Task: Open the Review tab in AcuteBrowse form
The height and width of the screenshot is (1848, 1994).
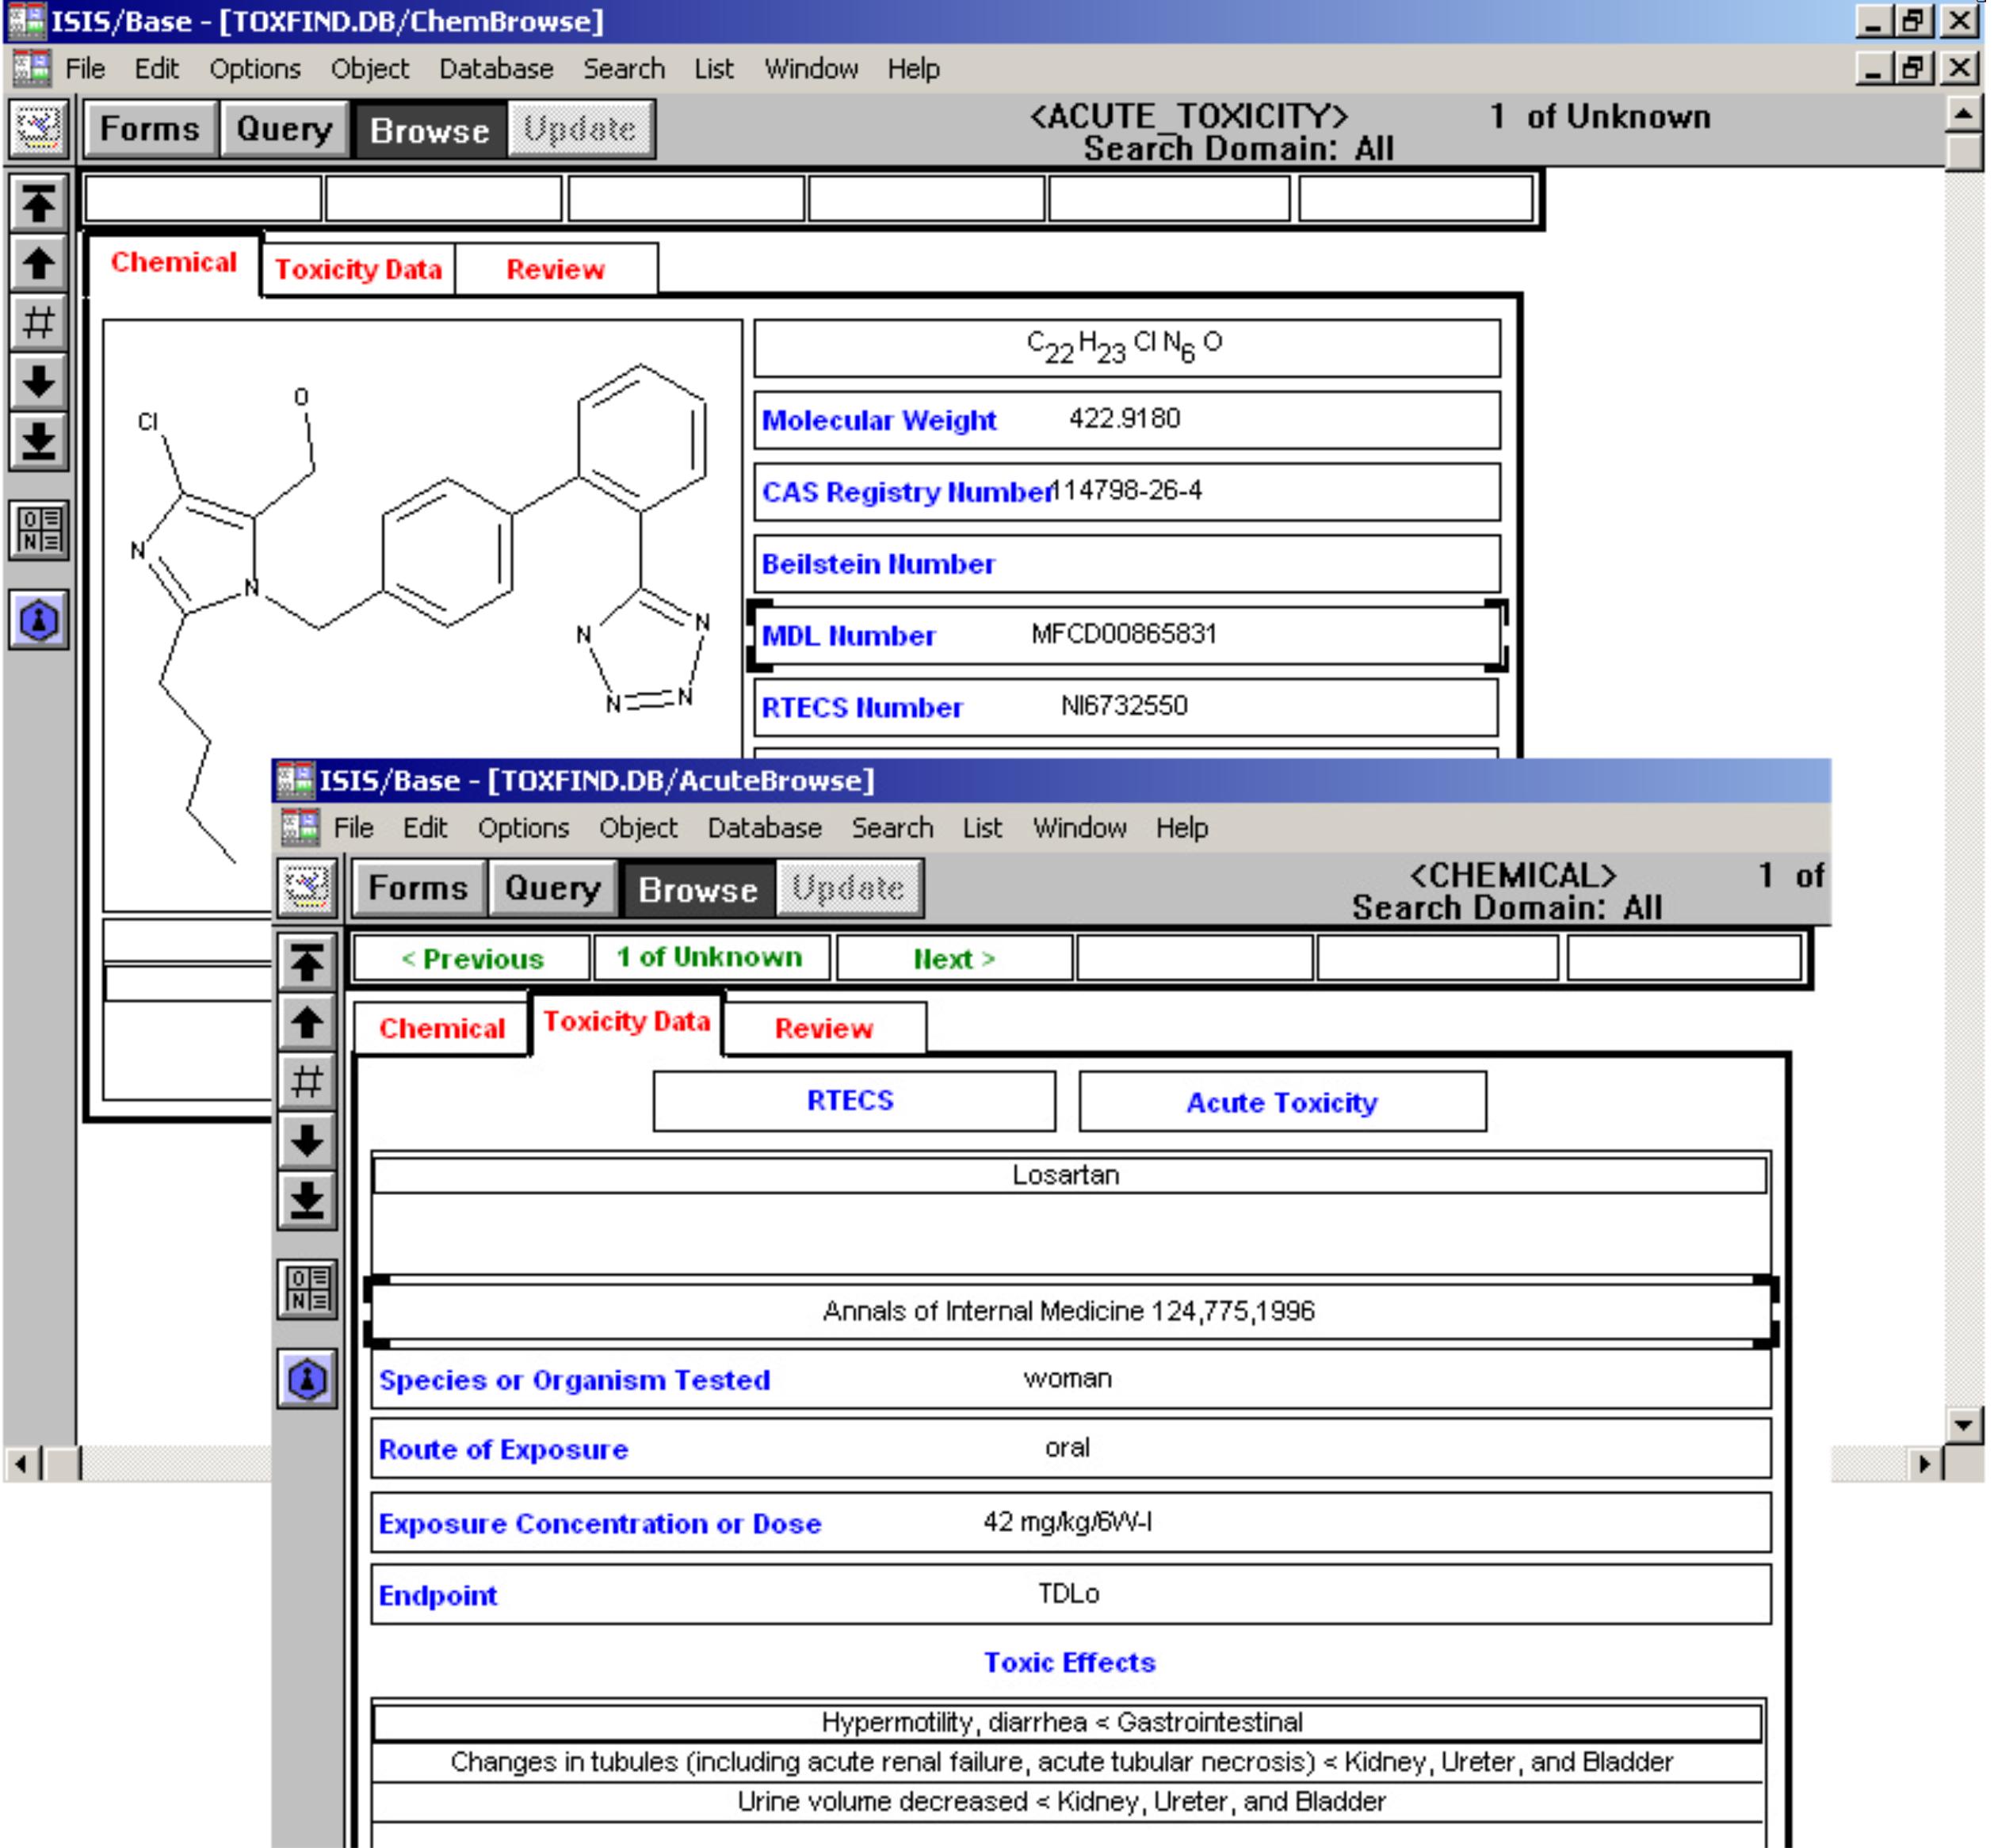Action: pos(823,1028)
